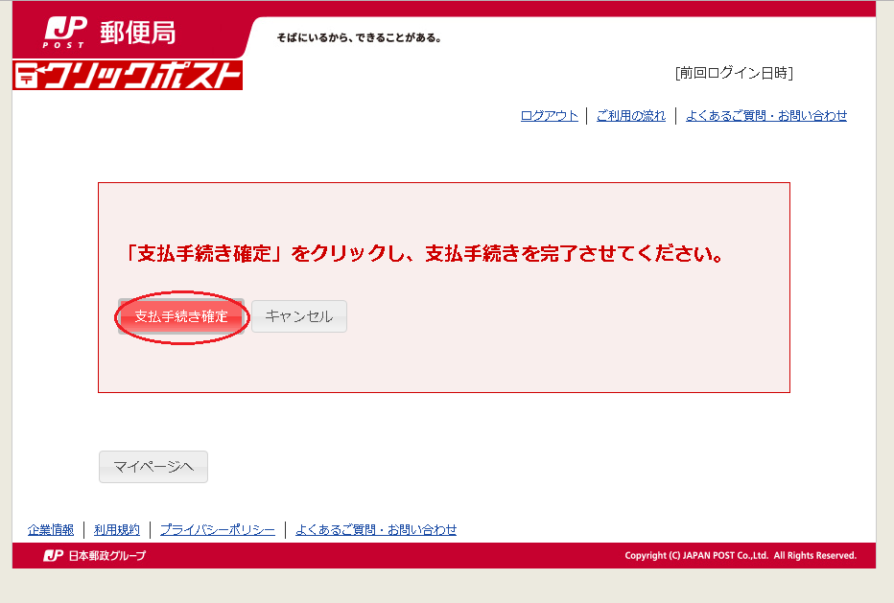Click the JP POST emblem in header

coord(65,32)
